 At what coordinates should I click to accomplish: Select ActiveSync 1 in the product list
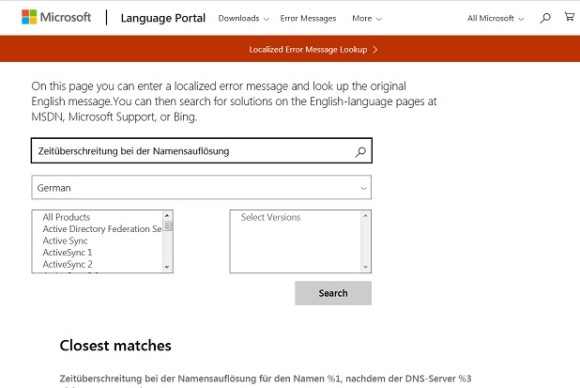(67, 253)
